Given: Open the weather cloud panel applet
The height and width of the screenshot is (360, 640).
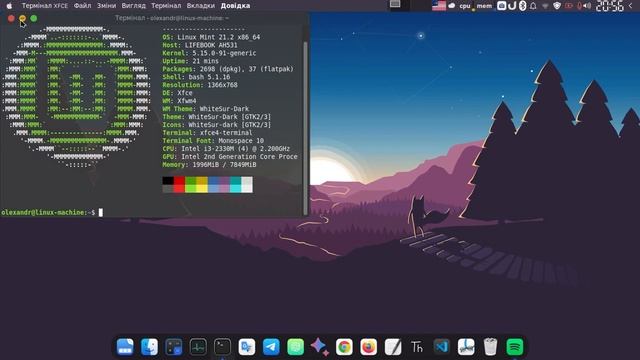Looking at the screenshot, I should pos(451,6).
